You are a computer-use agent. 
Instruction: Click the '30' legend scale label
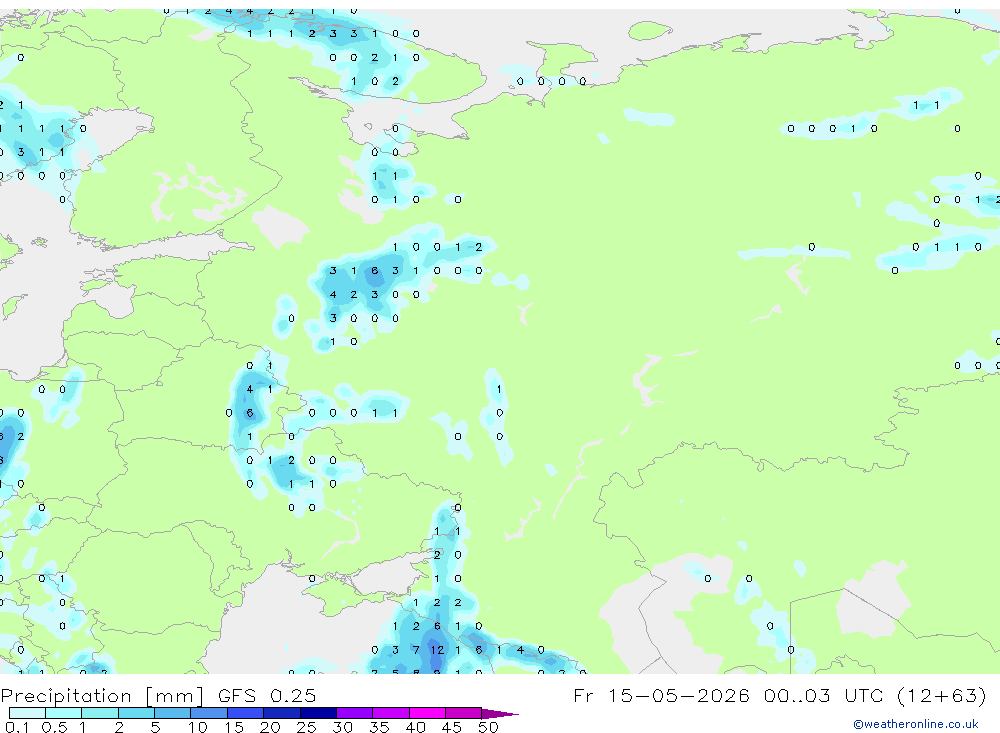[342, 727]
